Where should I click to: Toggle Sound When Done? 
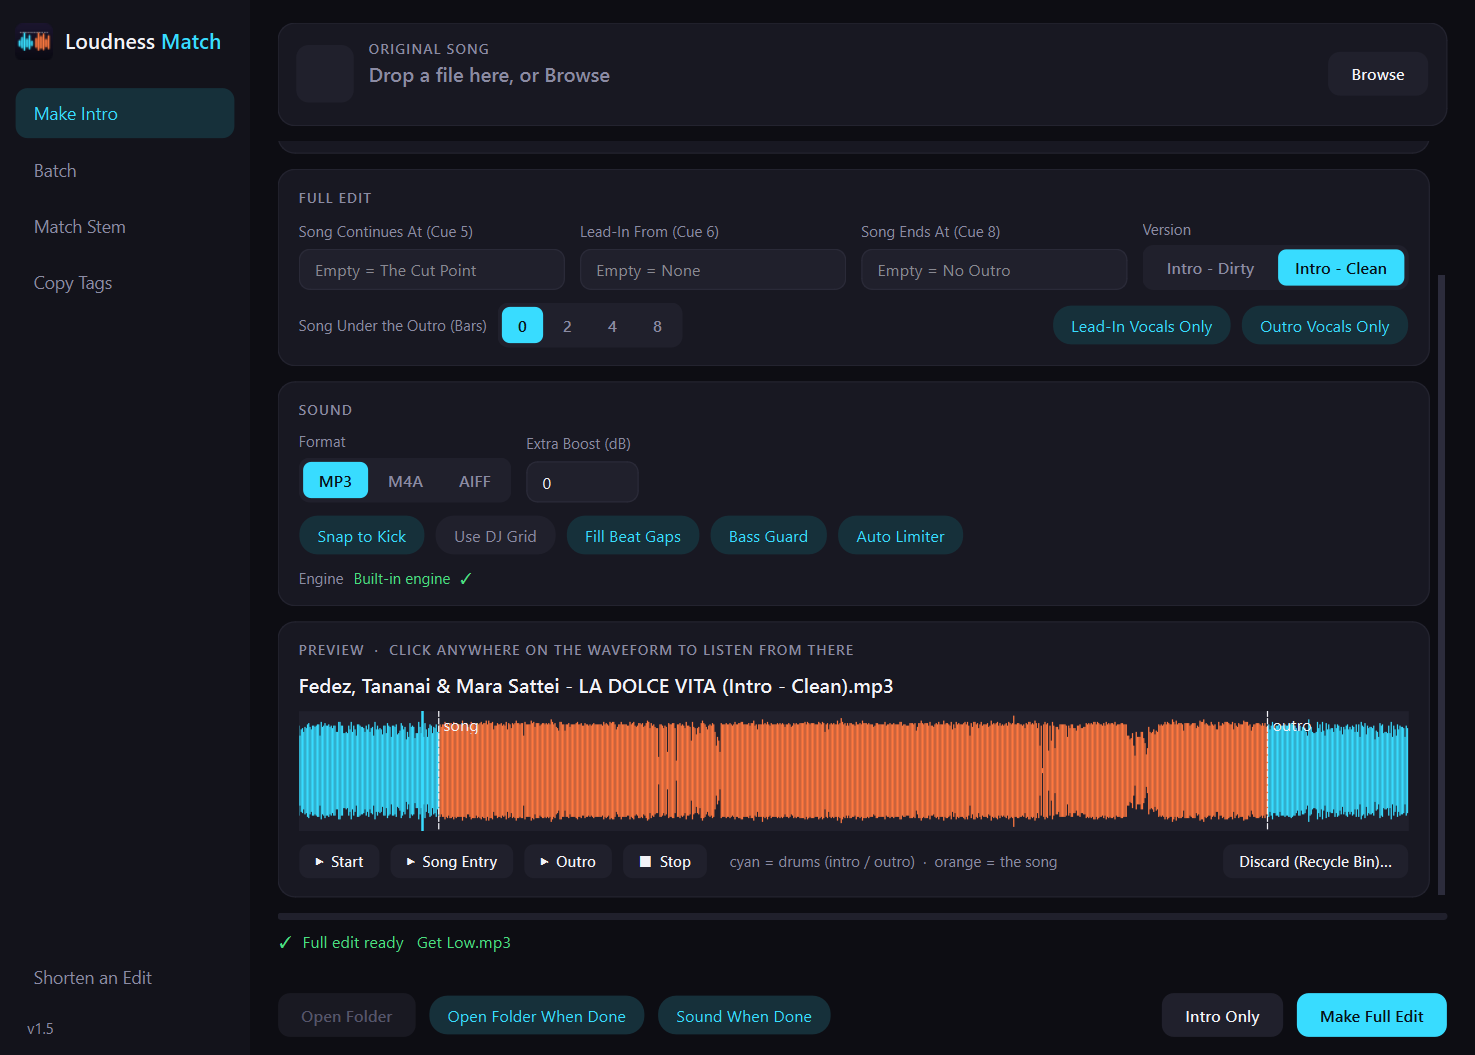743,1015
